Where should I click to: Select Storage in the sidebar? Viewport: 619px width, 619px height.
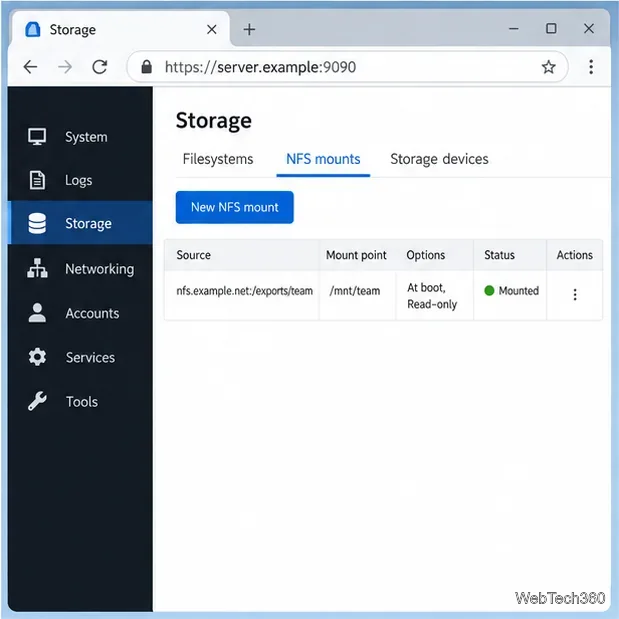pos(80,223)
